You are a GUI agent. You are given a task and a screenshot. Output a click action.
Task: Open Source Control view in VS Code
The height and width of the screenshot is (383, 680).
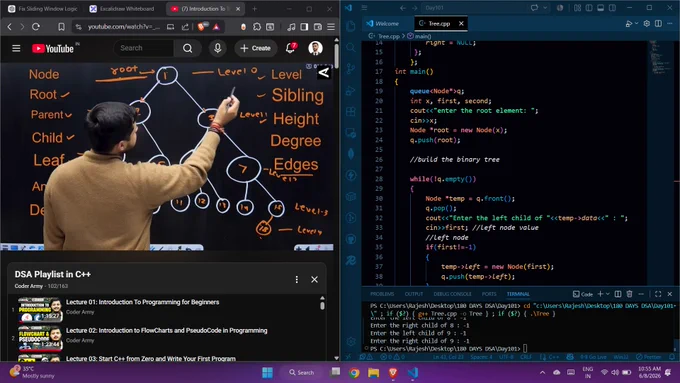351,69
